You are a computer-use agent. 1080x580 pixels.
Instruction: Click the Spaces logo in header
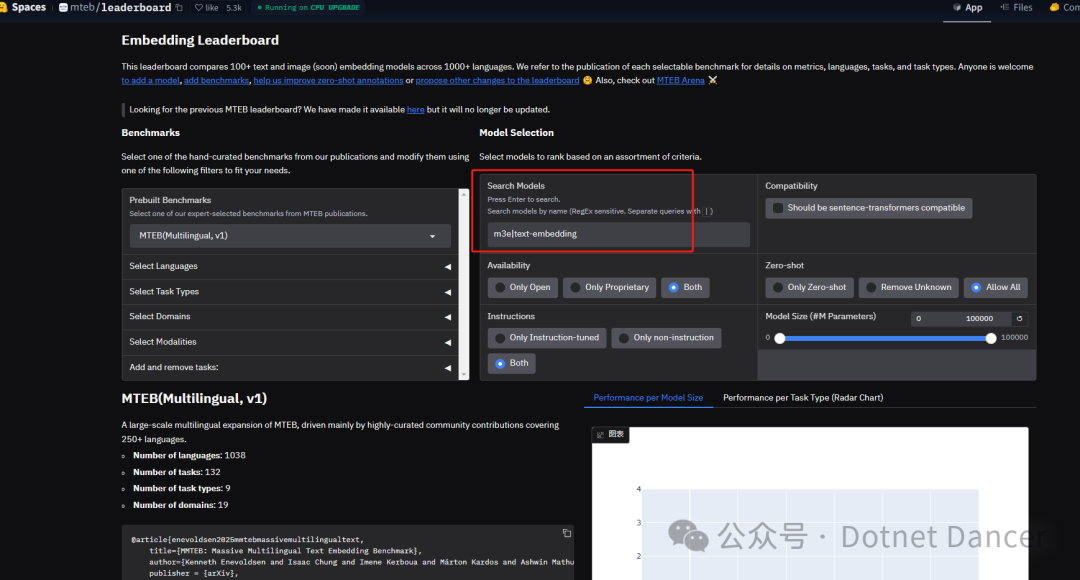click(23, 8)
